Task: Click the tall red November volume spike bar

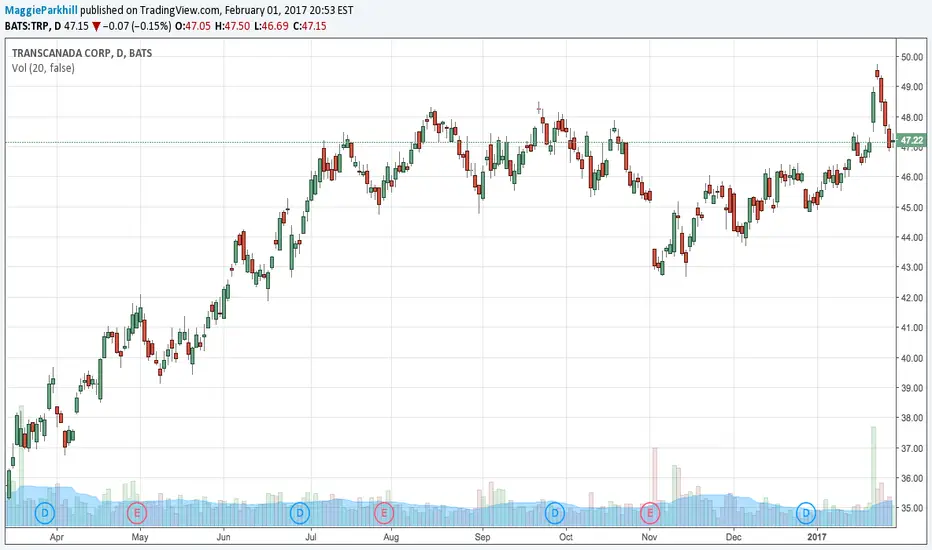Action: click(x=655, y=486)
